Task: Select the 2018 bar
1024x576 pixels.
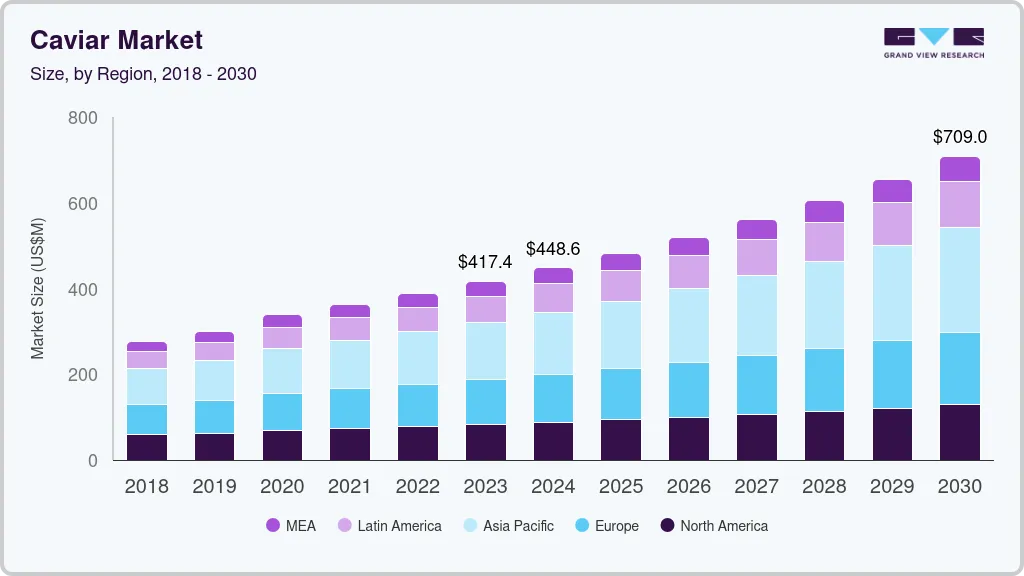Action: pos(146,400)
